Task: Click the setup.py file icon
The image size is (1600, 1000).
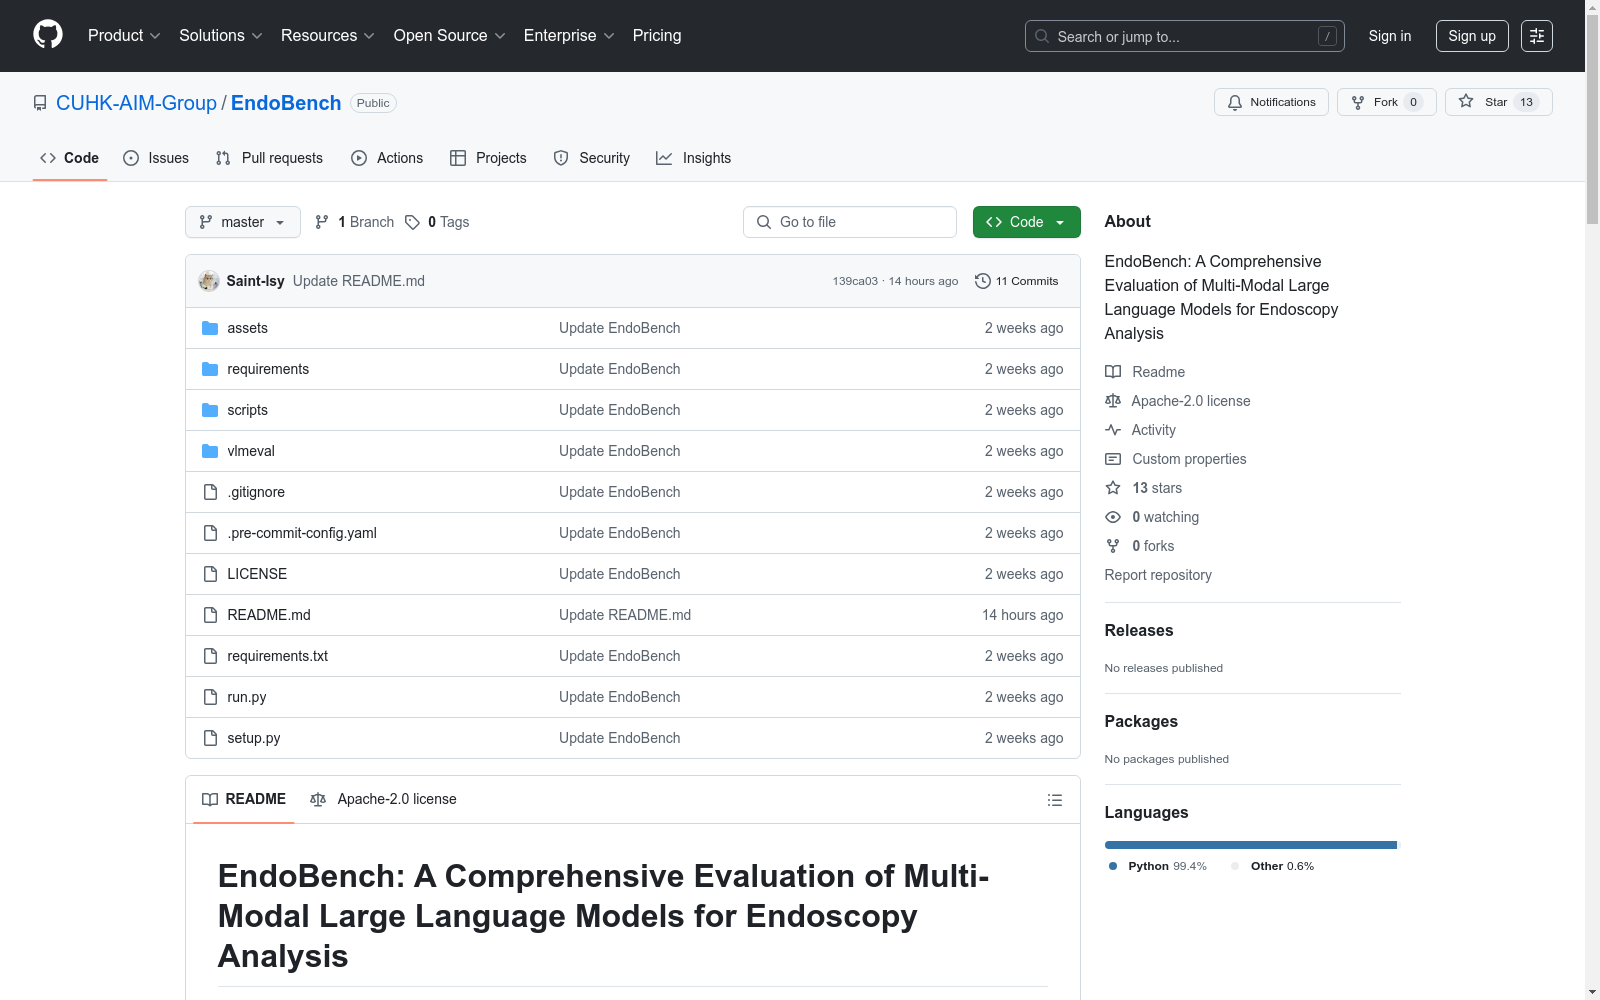Action: [210, 738]
